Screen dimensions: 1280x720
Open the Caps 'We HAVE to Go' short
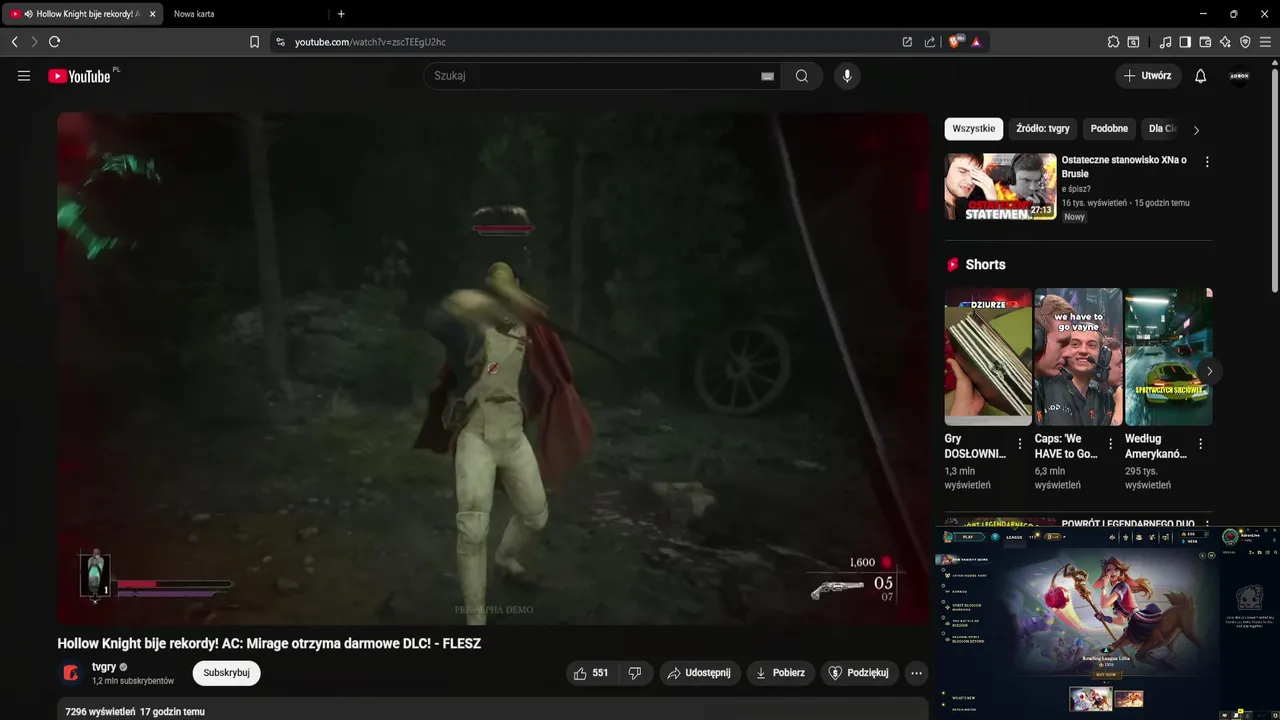(x=1078, y=357)
